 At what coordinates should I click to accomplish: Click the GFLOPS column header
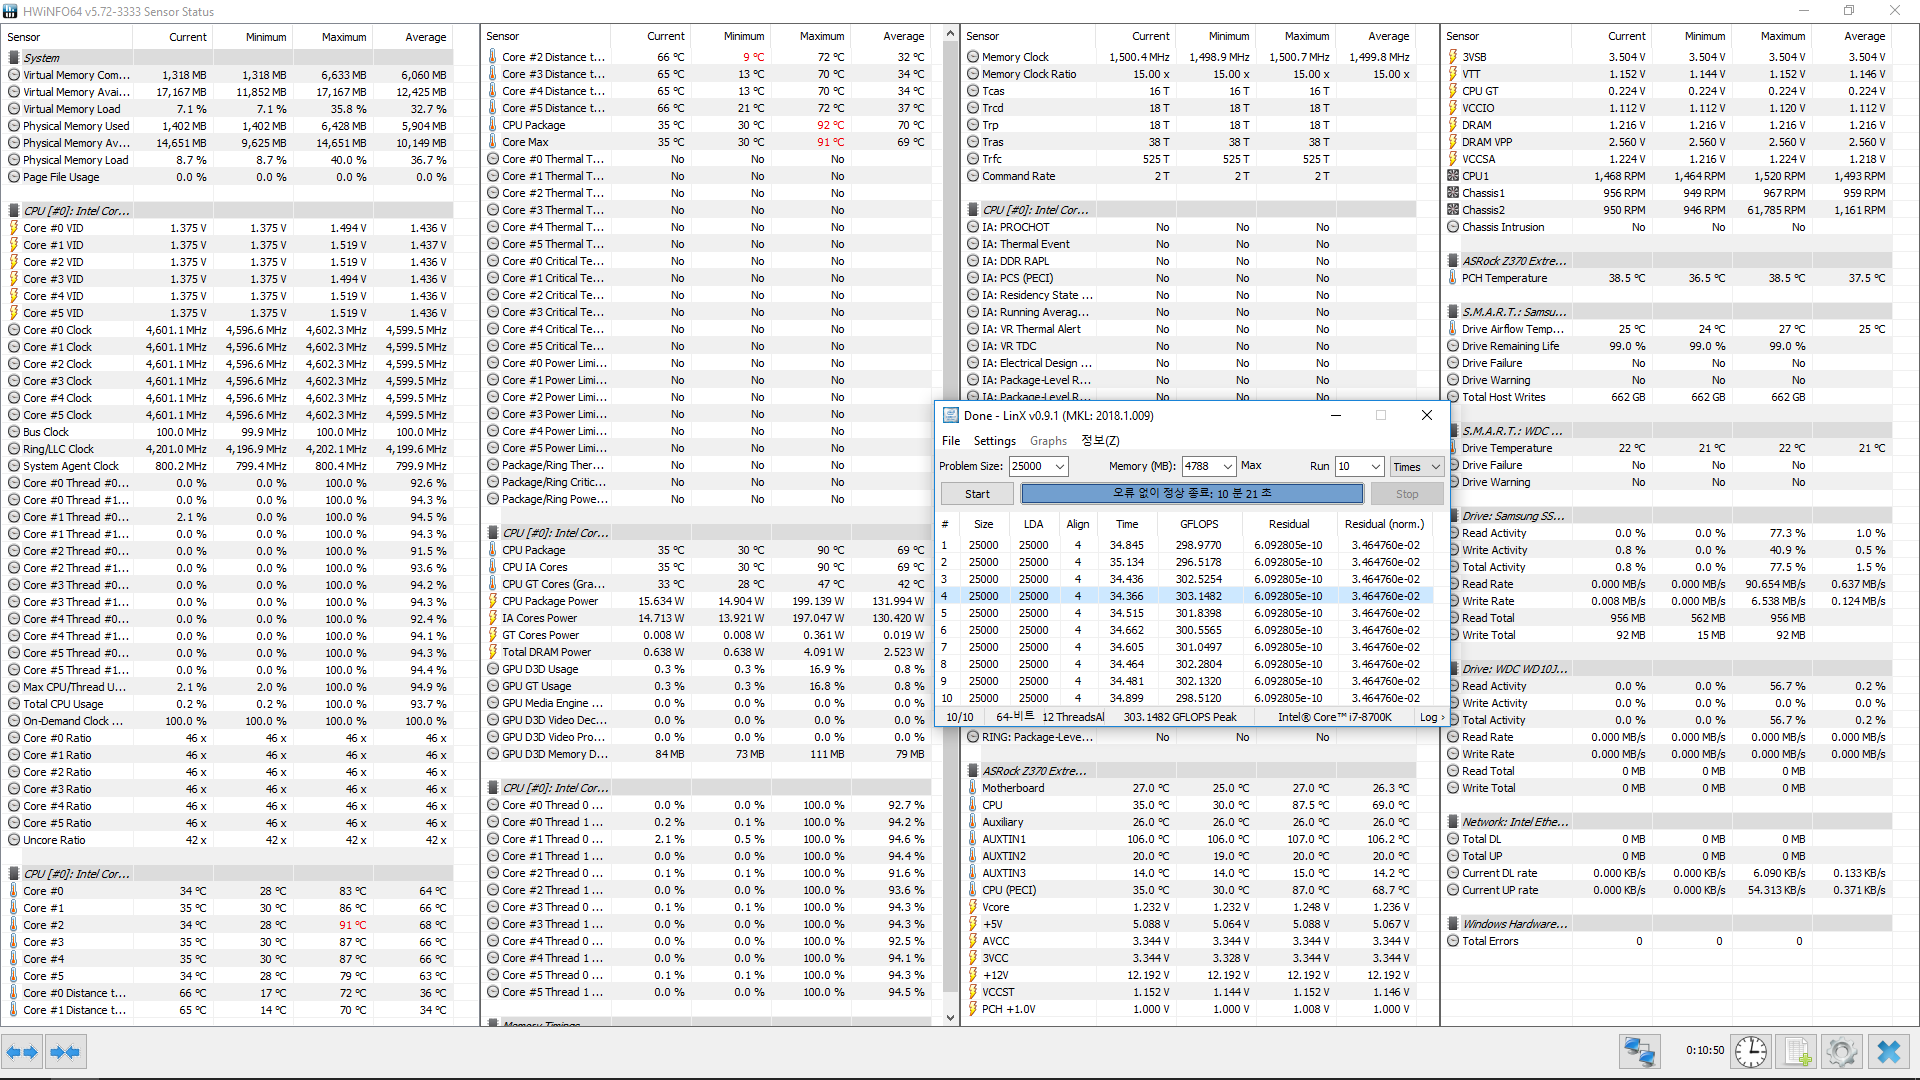point(1198,524)
